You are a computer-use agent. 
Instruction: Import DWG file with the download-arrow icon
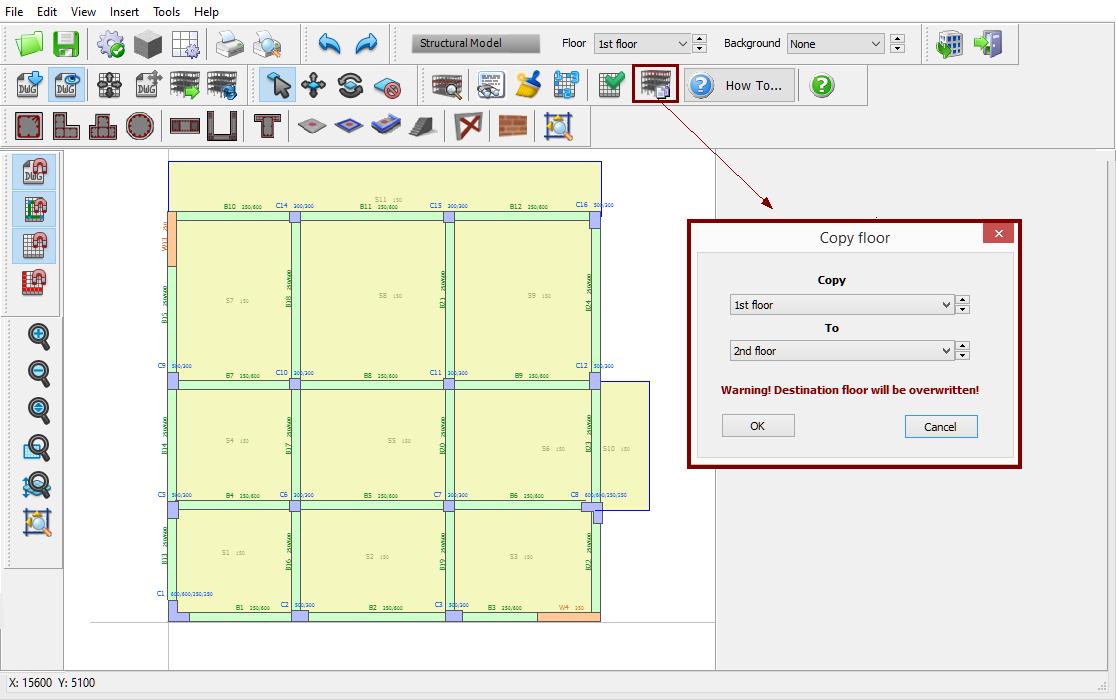pyautogui.click(x=29, y=85)
